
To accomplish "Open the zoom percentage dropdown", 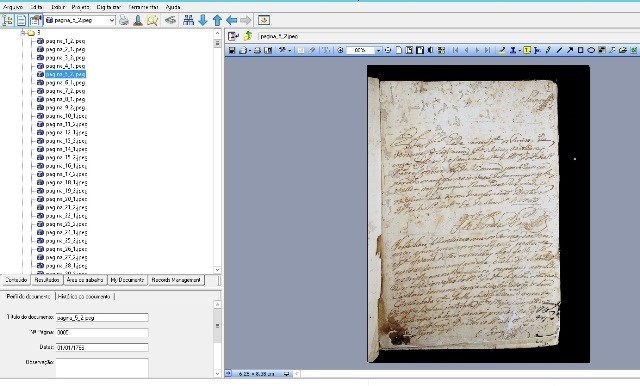I will (x=378, y=50).
